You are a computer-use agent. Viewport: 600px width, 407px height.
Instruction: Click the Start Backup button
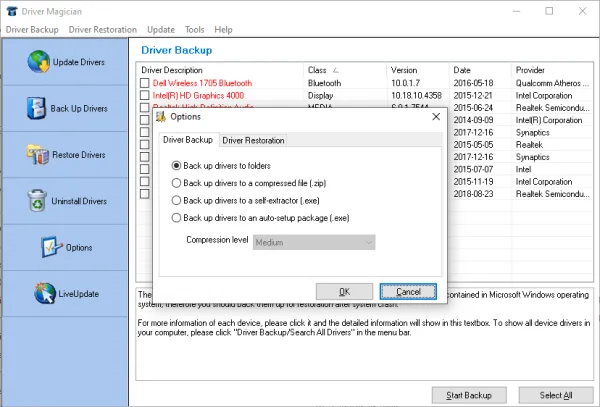[469, 395]
